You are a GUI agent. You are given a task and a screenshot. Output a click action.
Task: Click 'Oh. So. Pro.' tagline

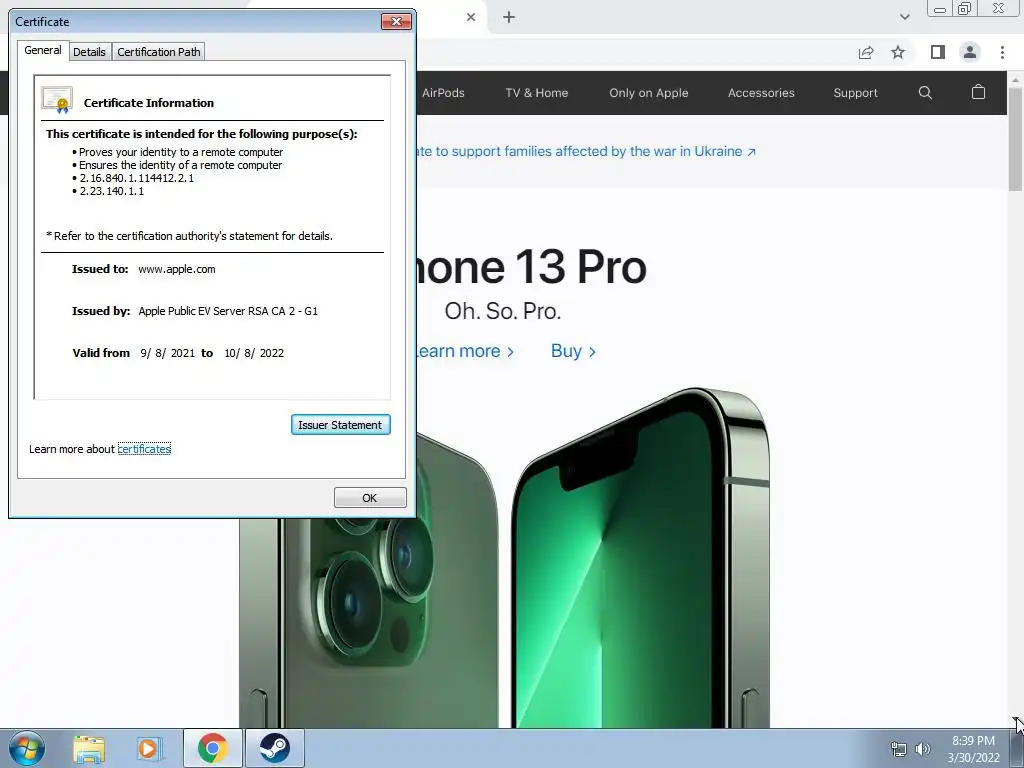(x=503, y=311)
